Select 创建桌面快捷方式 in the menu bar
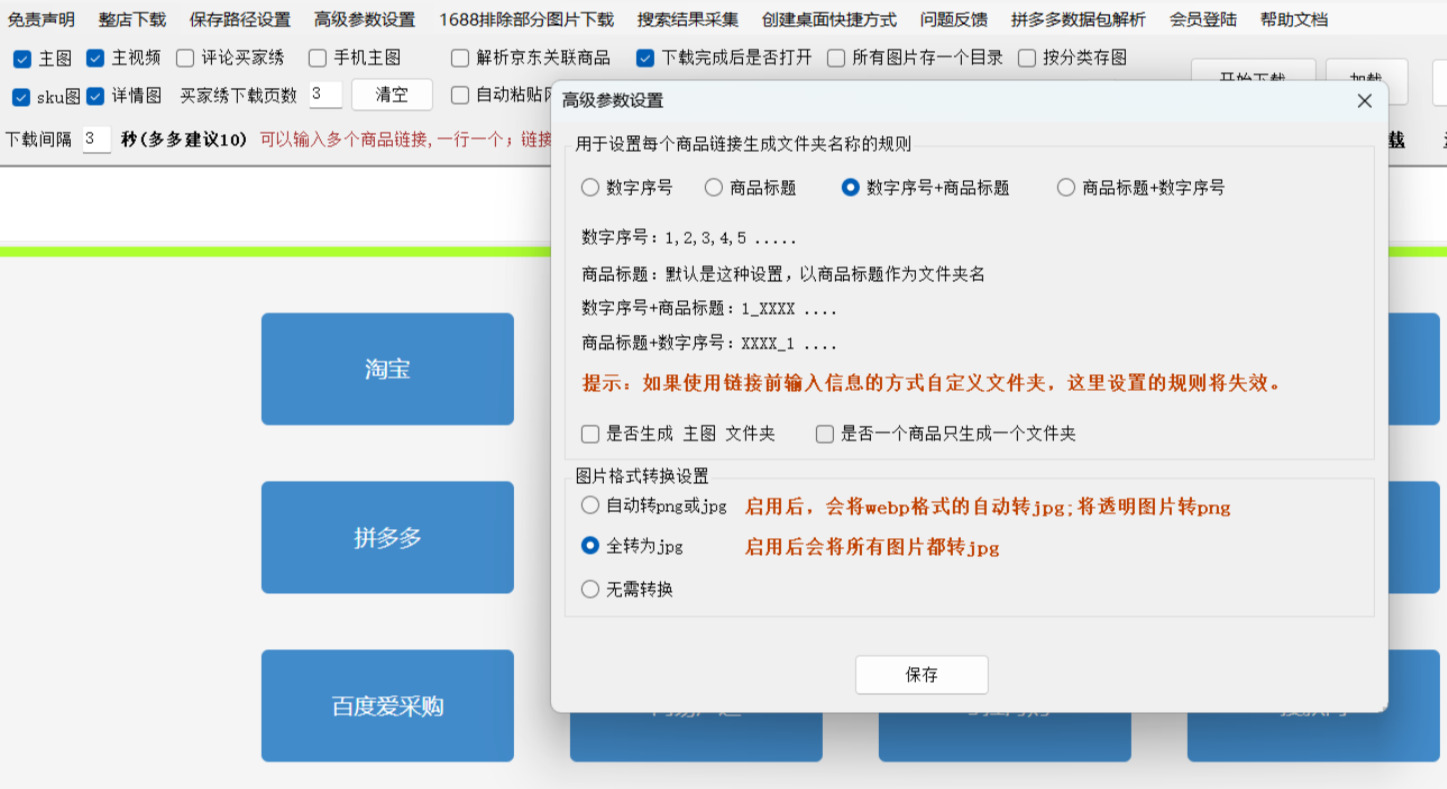 pyautogui.click(x=829, y=19)
